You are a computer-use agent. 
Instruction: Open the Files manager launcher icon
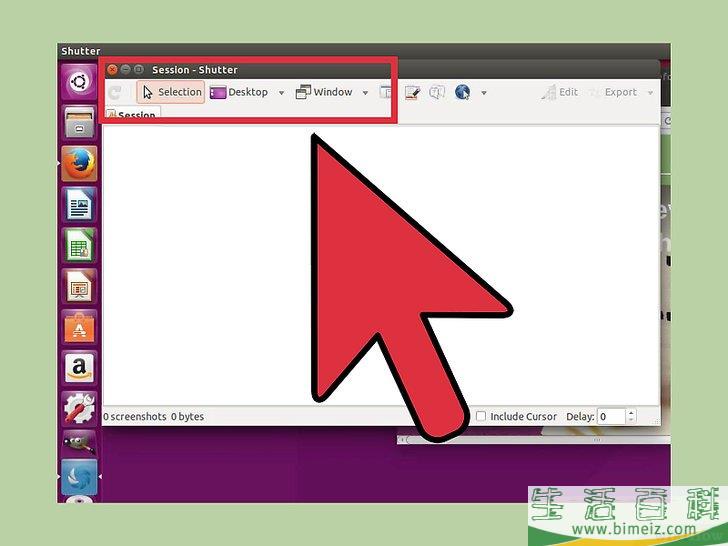point(79,123)
